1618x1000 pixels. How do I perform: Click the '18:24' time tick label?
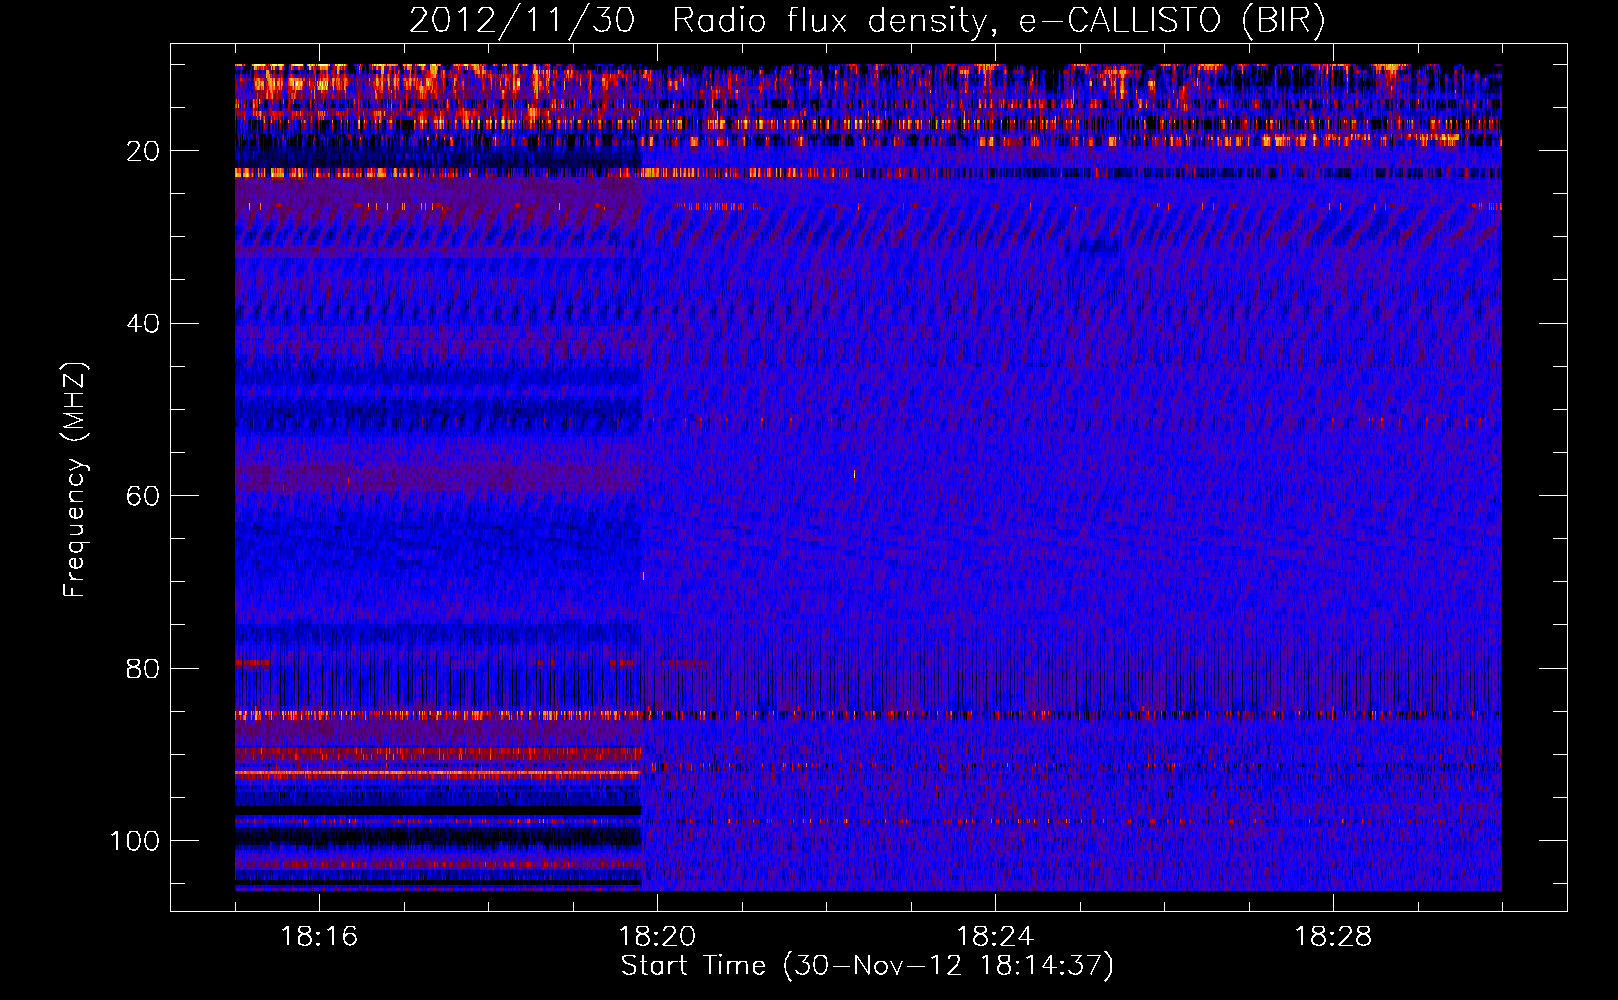(x=995, y=937)
